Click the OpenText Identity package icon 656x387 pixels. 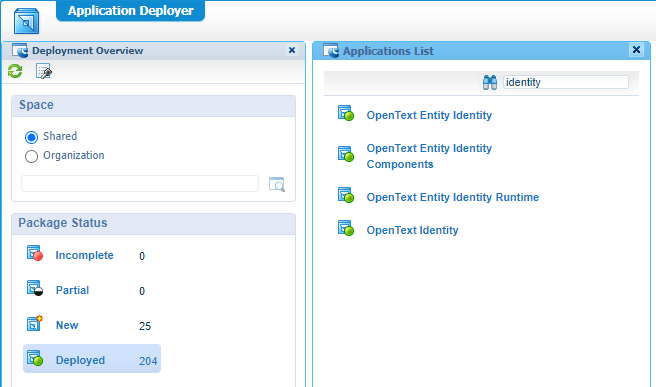pos(346,228)
